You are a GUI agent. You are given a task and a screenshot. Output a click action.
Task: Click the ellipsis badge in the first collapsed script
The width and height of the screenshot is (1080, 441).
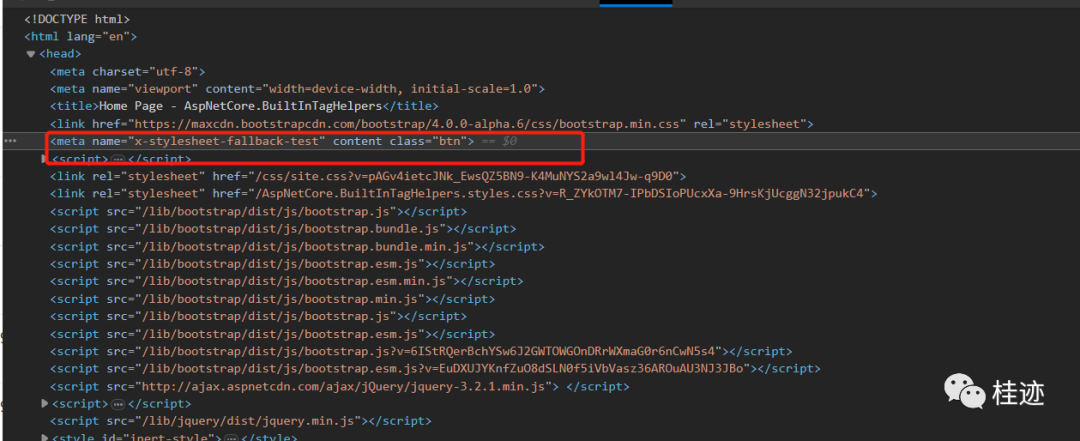(x=118, y=159)
